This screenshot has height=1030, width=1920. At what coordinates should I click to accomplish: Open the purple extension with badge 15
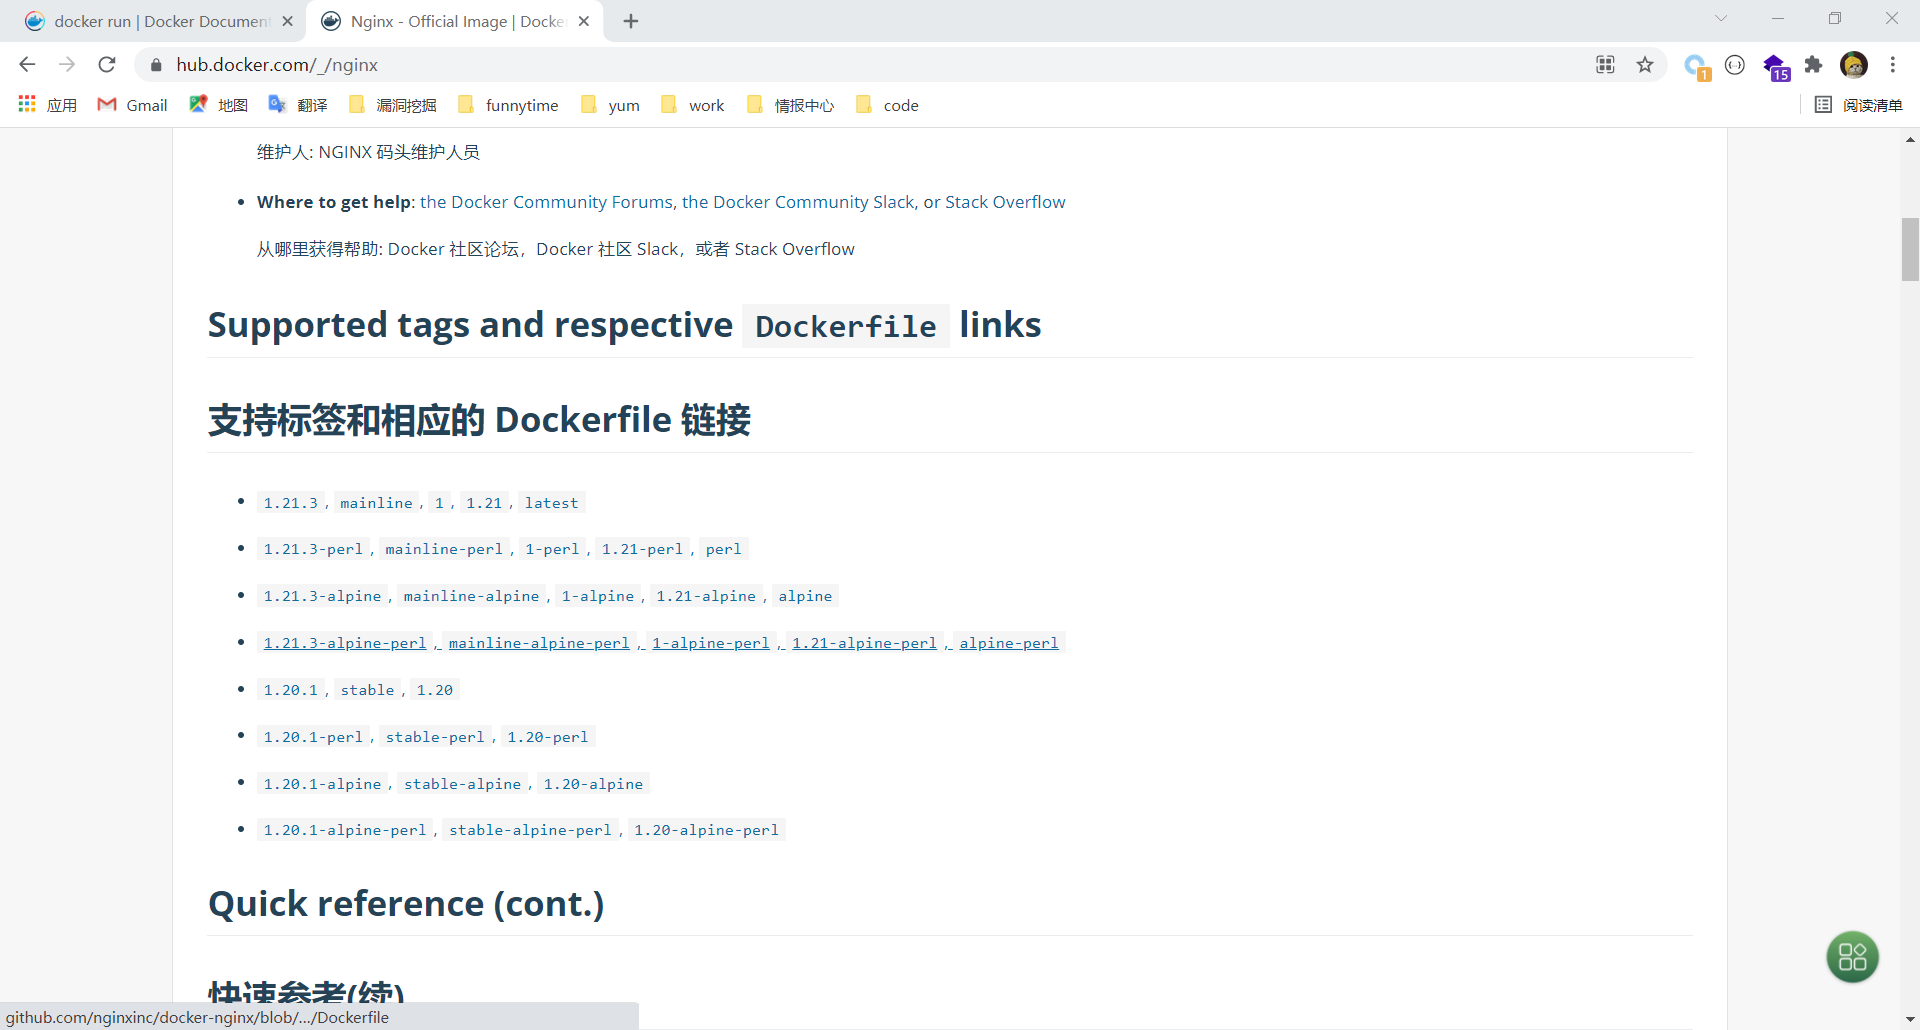point(1776,67)
